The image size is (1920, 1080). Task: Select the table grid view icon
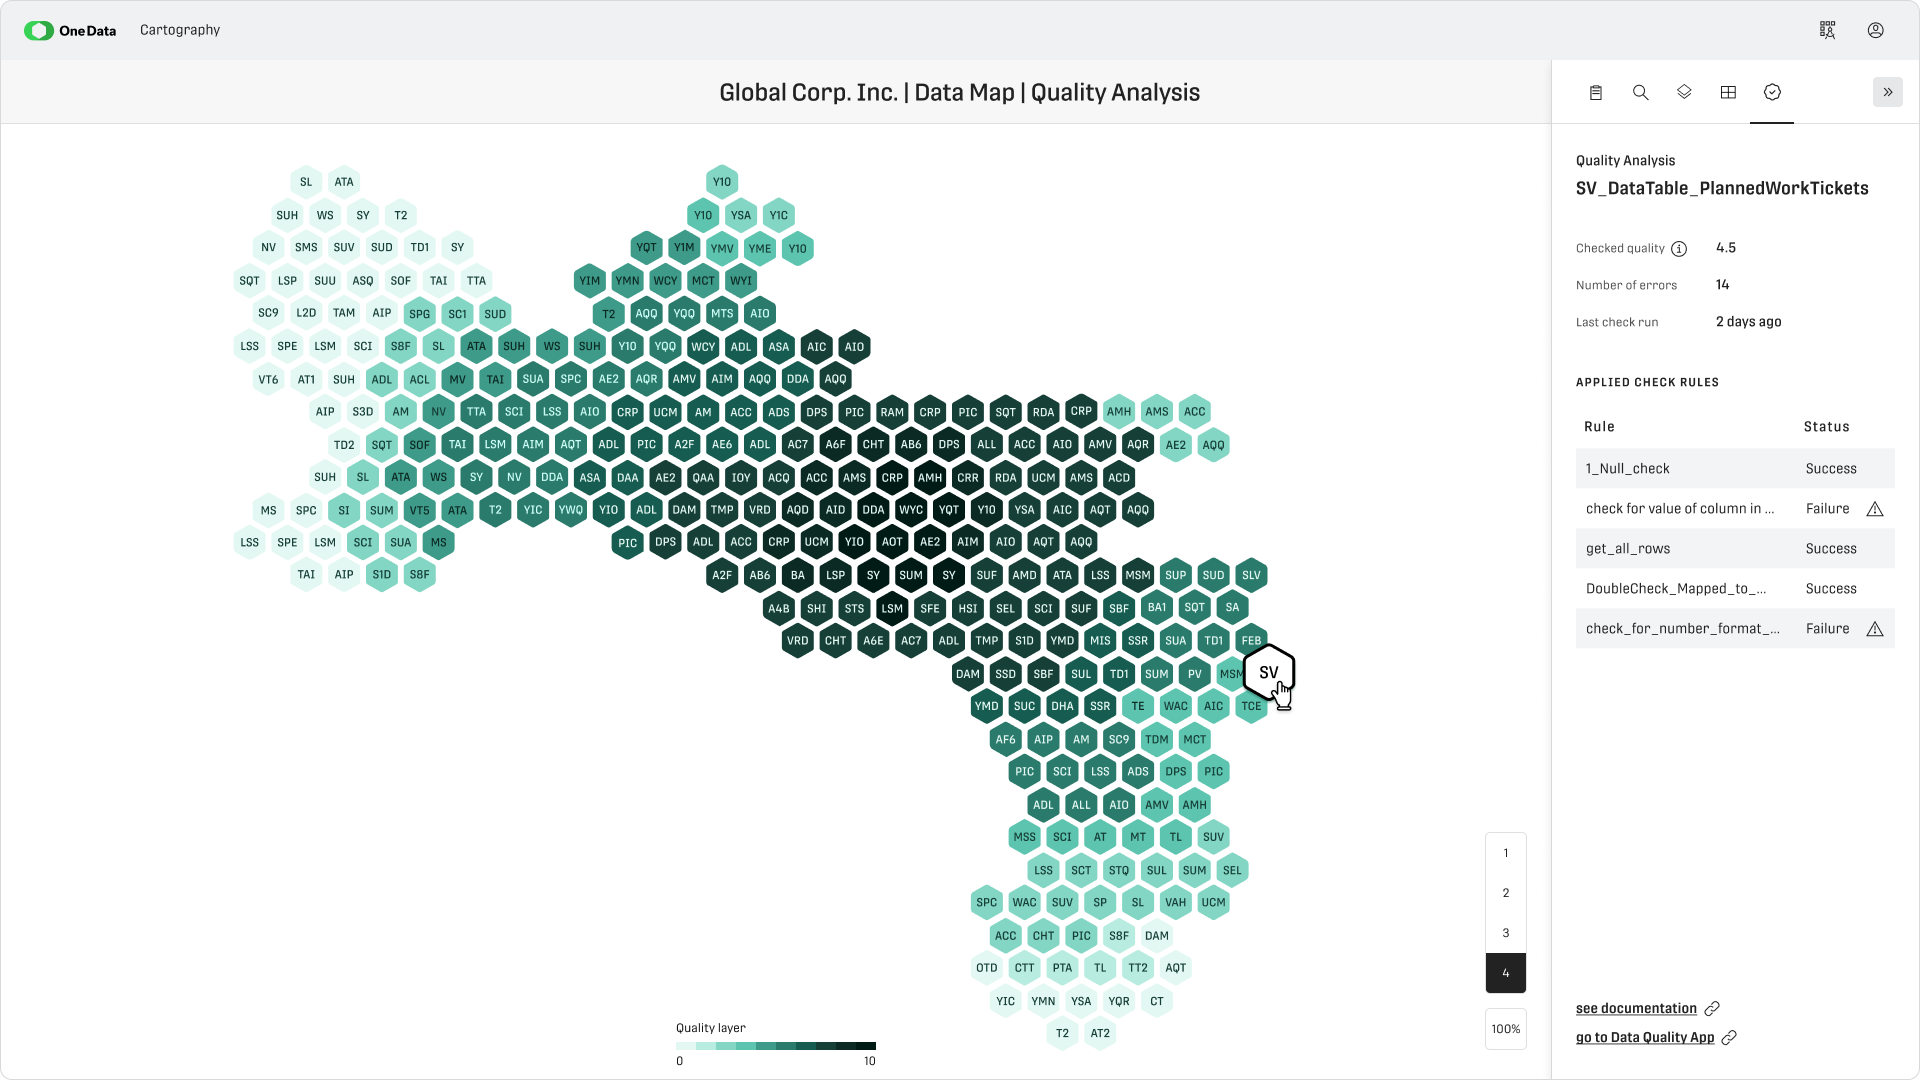(1729, 92)
